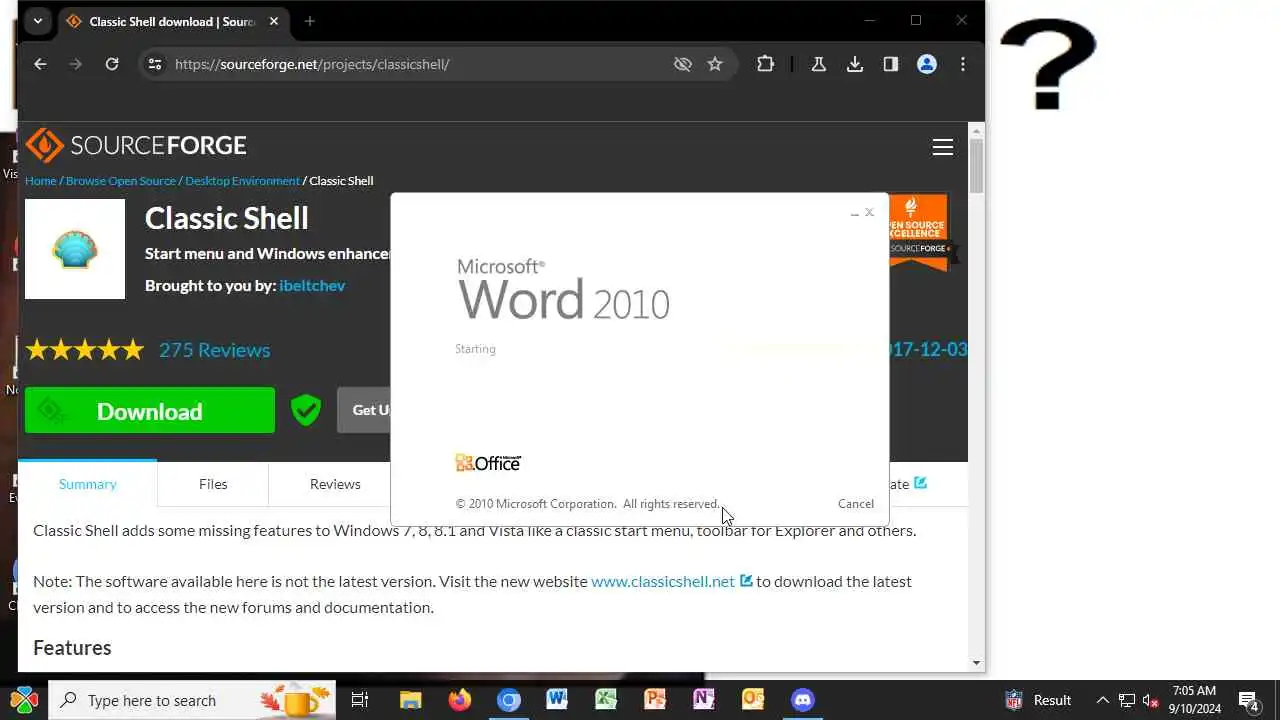Open Discord from taskbar
The image size is (1280, 720).
[803, 700]
